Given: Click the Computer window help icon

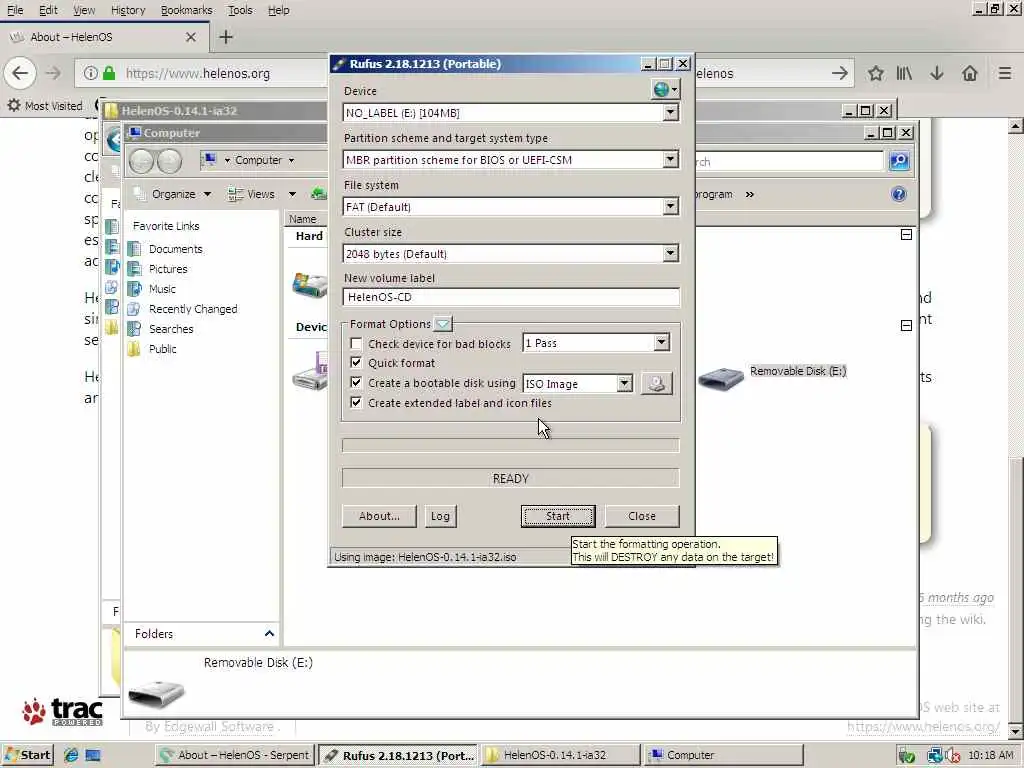Looking at the screenshot, I should click(x=899, y=194).
